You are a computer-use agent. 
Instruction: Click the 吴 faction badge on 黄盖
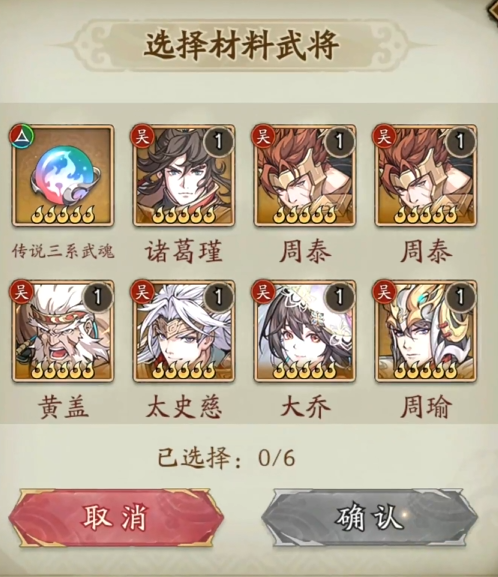point(21,292)
